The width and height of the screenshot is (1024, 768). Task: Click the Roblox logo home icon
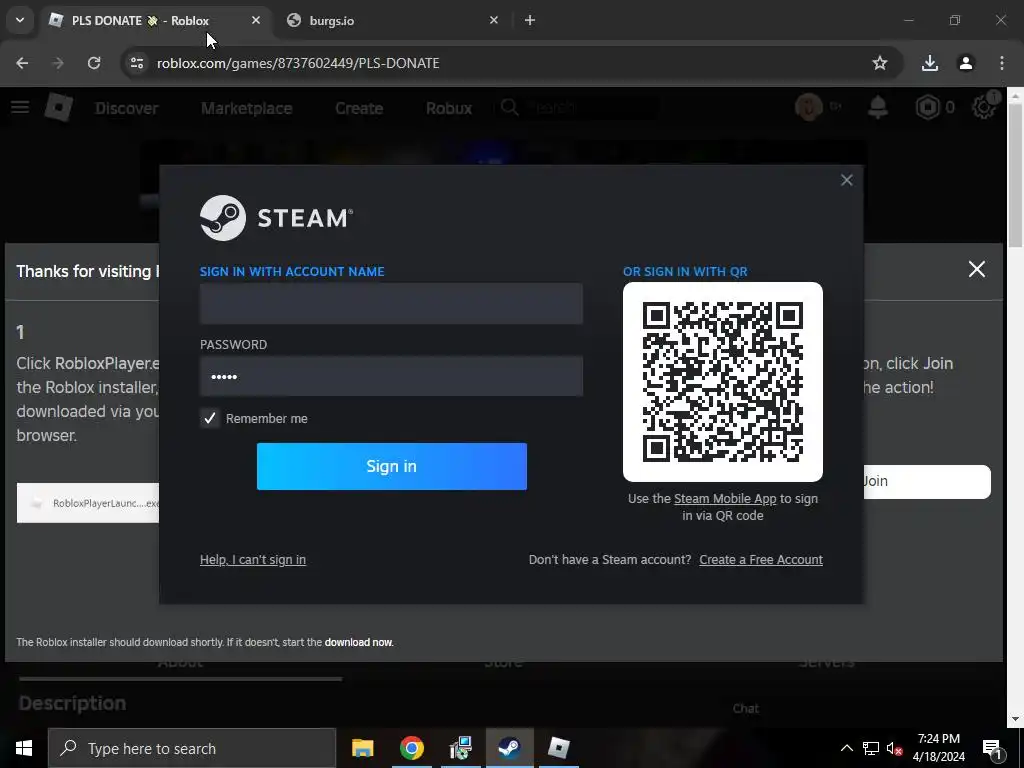(x=59, y=107)
